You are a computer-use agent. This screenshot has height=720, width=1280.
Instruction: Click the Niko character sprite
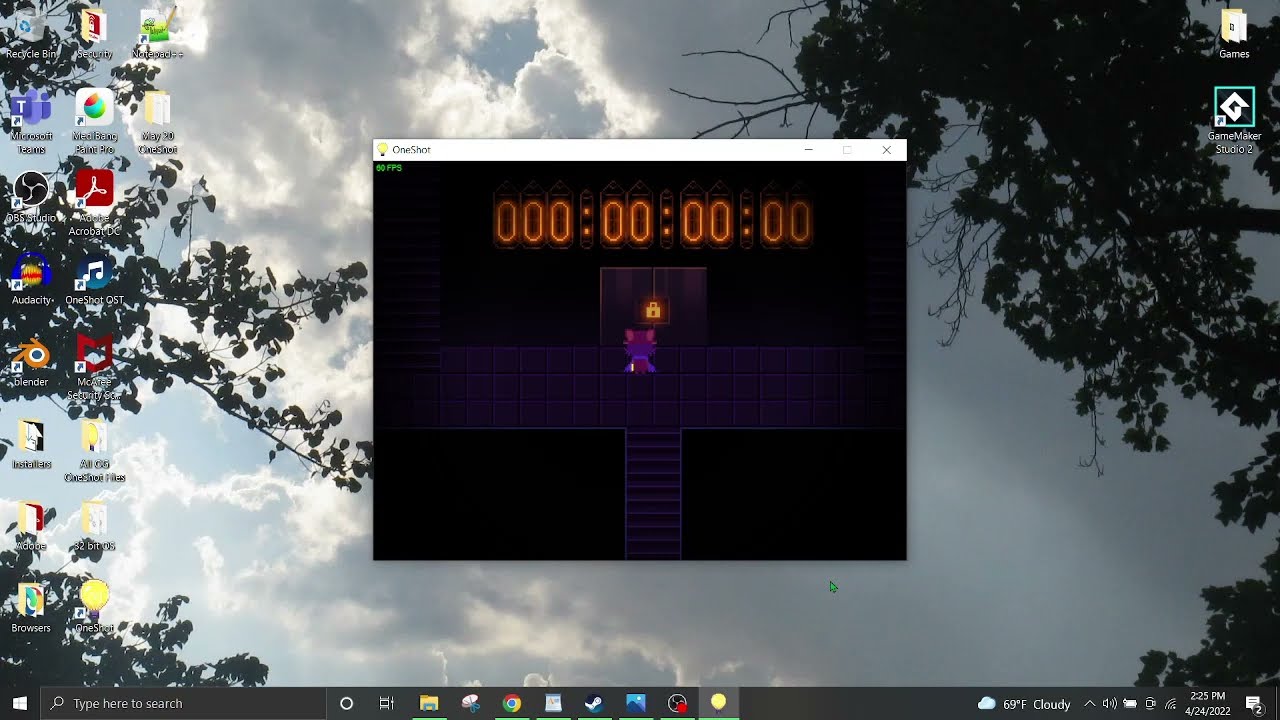click(639, 351)
